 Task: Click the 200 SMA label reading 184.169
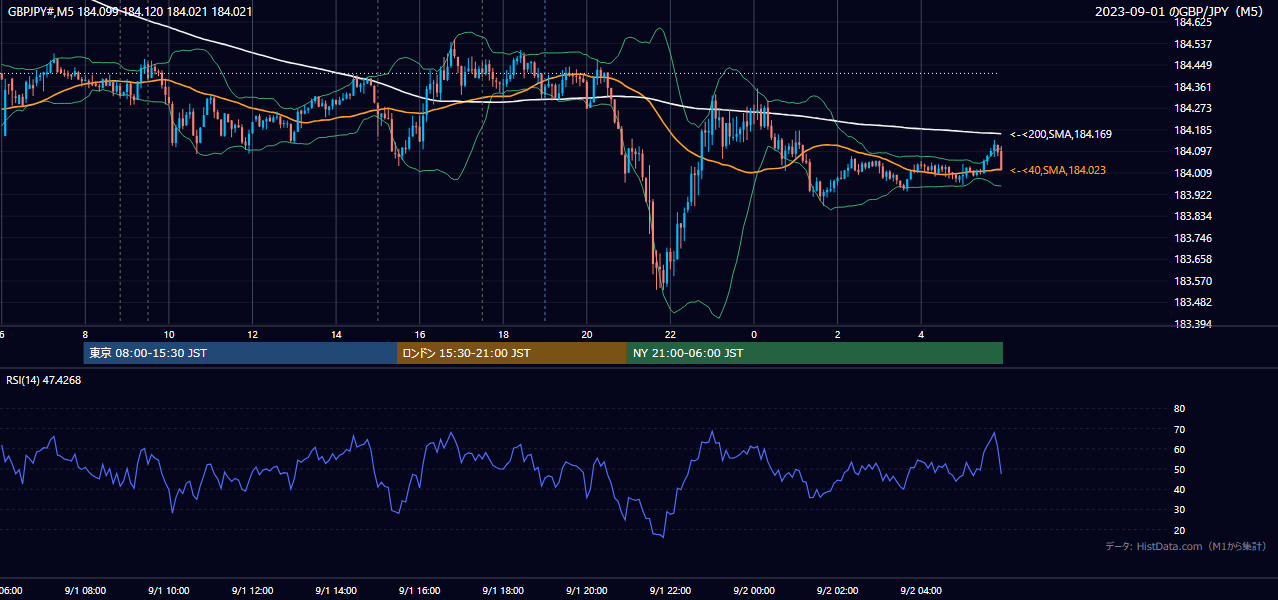pos(1061,134)
